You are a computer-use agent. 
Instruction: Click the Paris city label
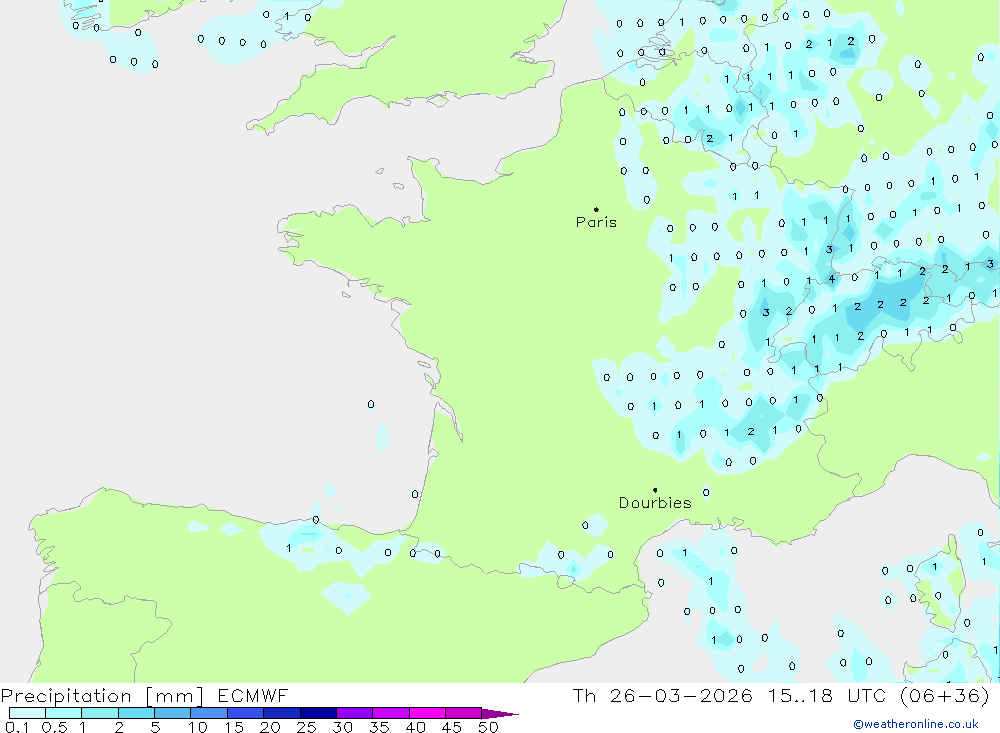(596, 222)
